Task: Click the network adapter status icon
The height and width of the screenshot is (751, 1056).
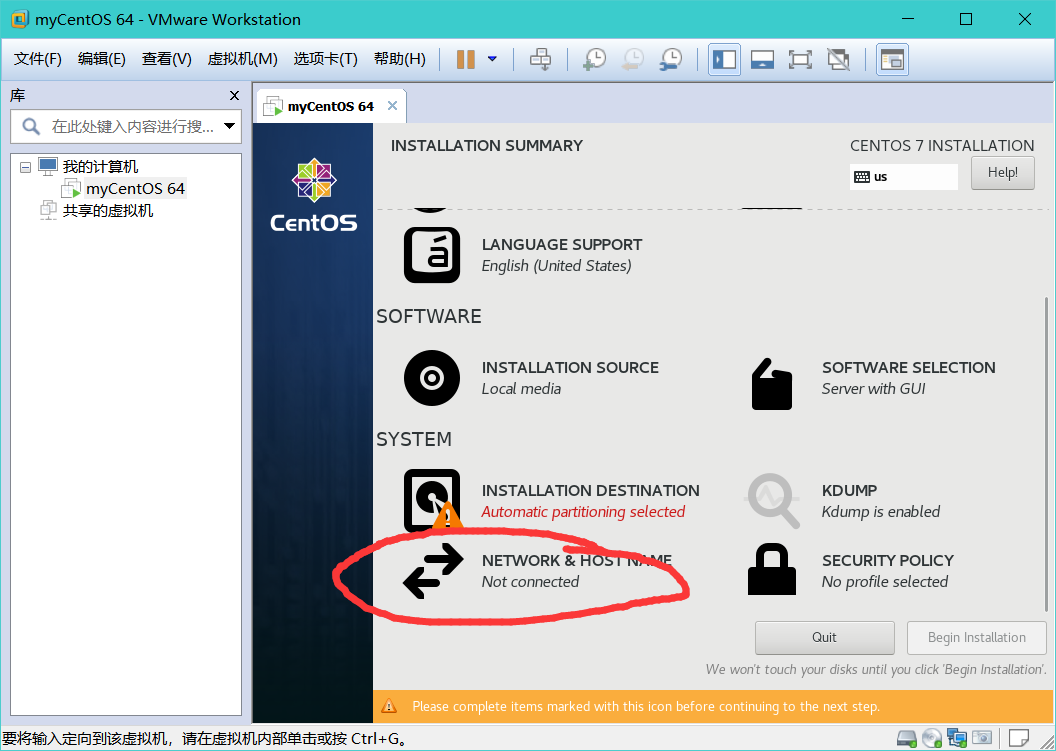Action: (956, 738)
